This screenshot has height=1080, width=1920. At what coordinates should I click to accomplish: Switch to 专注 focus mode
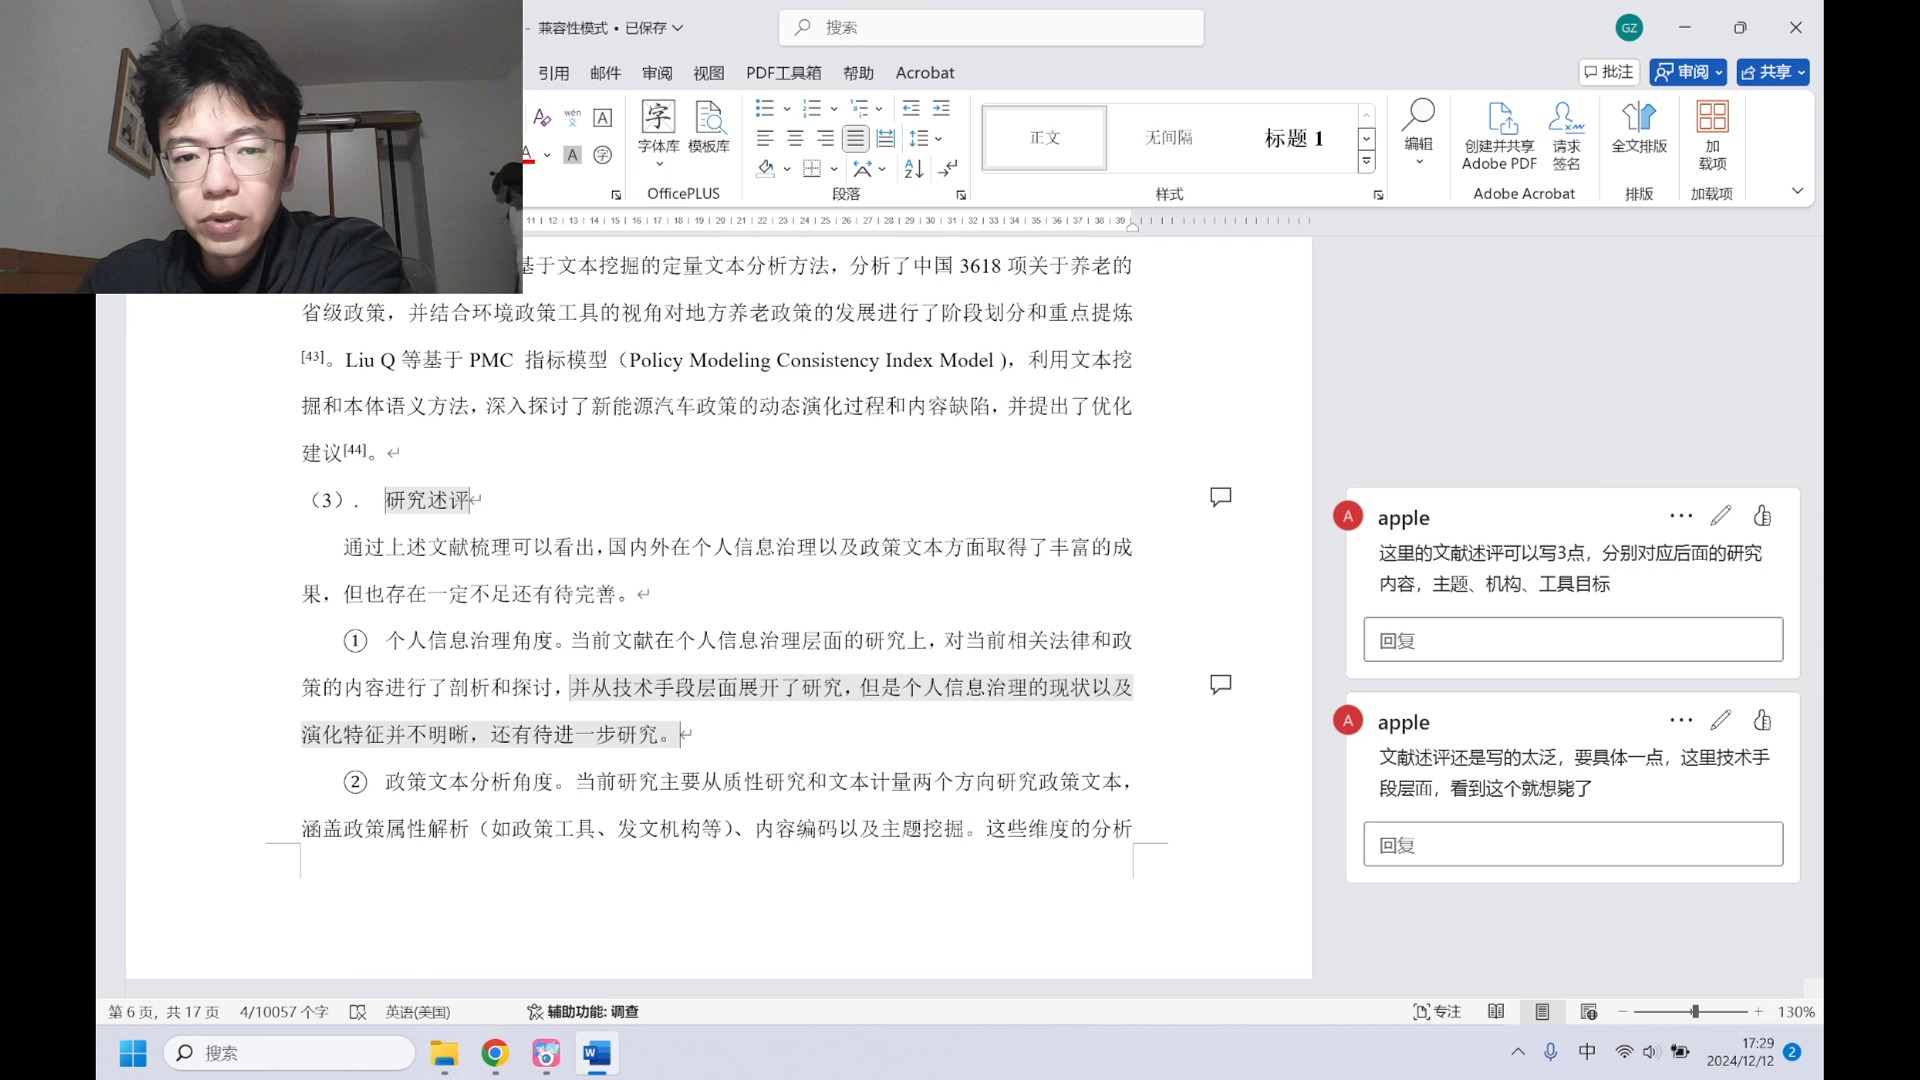tap(1437, 1011)
